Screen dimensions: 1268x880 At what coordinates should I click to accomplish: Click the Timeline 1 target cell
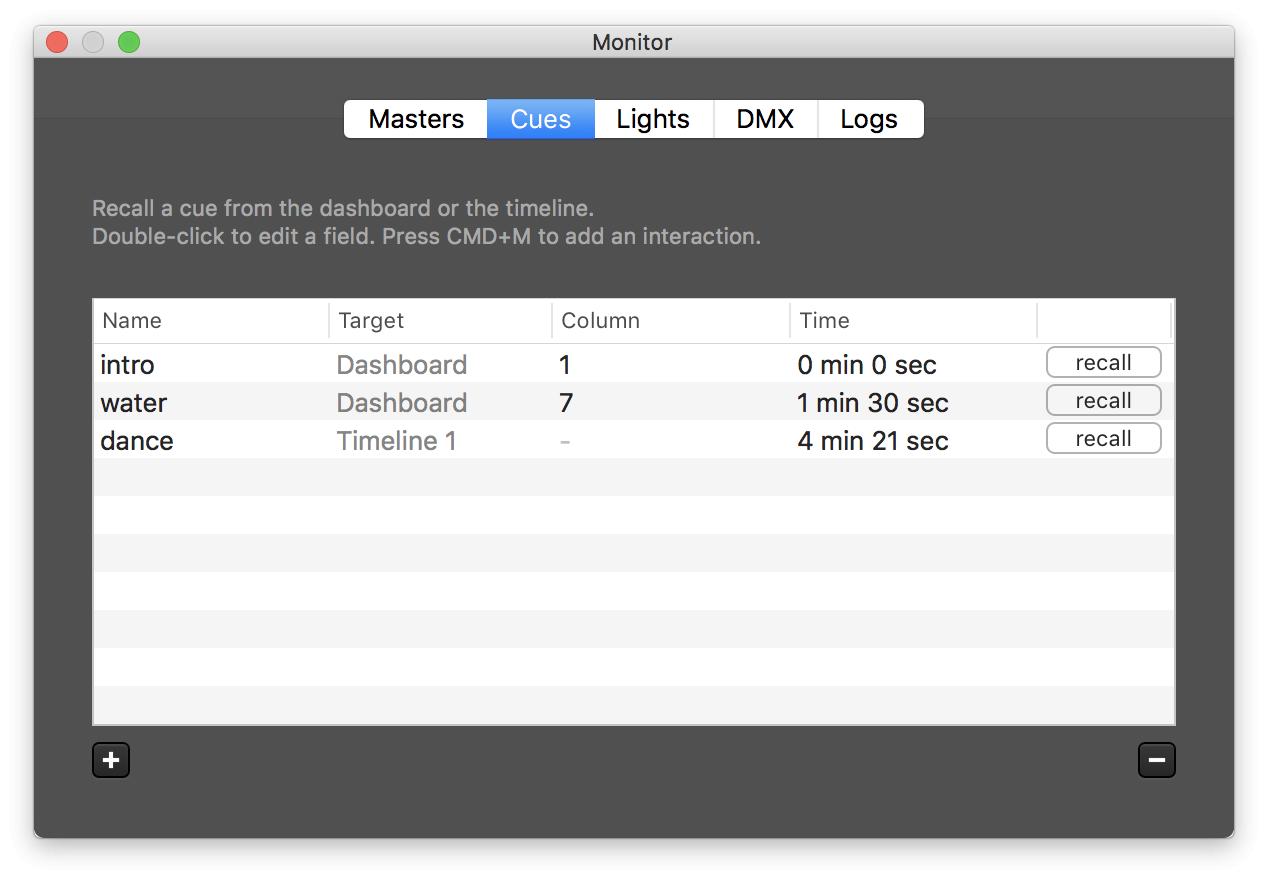(396, 441)
